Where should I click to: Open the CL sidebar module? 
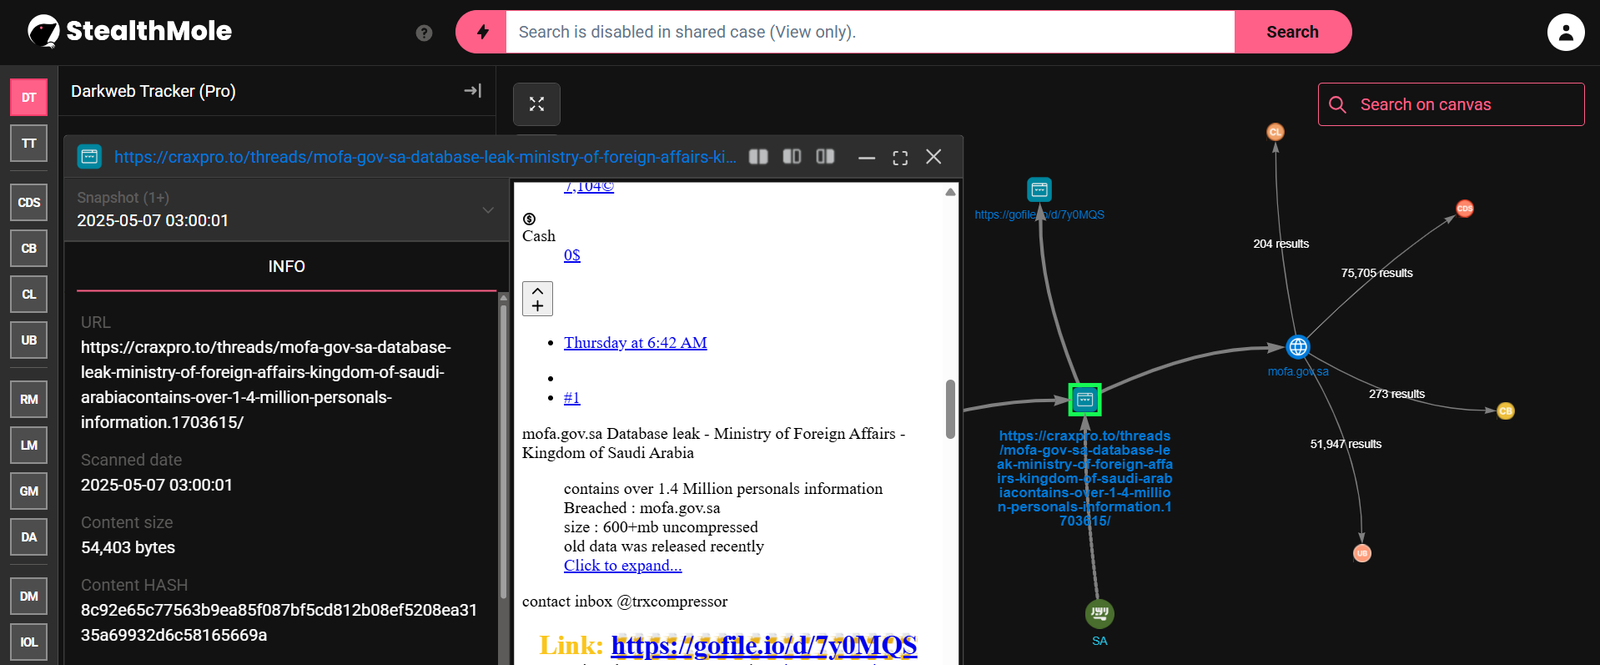(29, 294)
